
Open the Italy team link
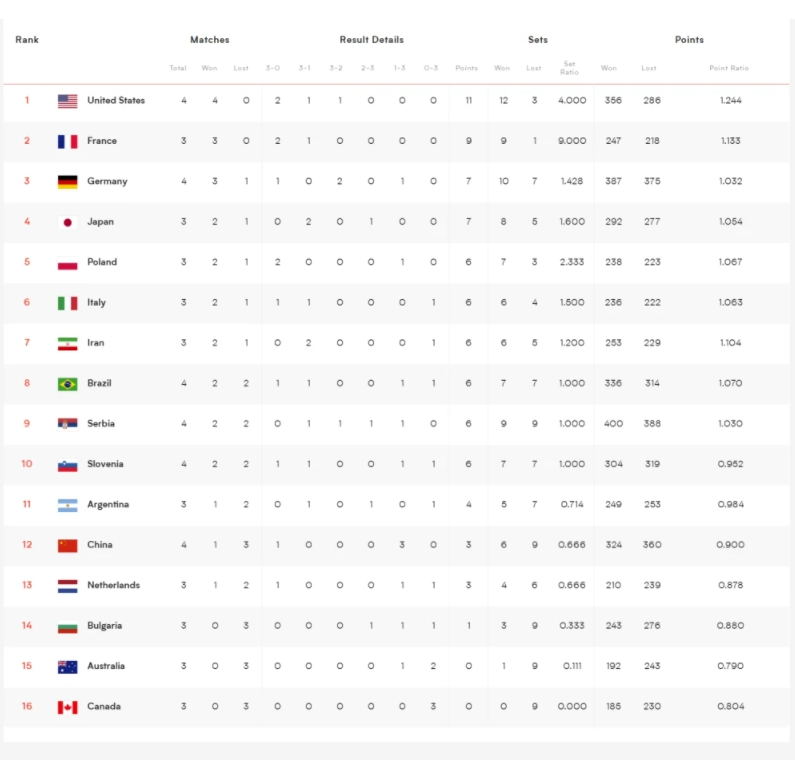96,303
